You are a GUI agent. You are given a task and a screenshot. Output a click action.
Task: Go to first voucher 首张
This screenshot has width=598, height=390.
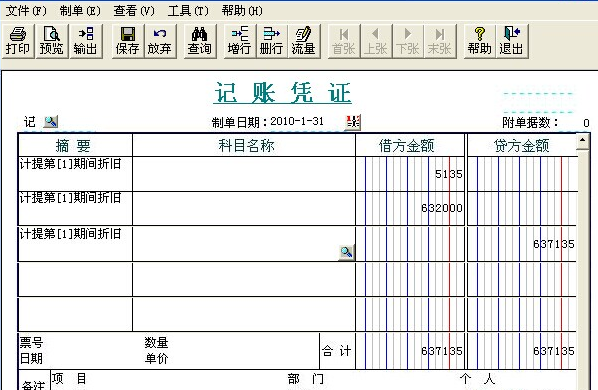pyautogui.click(x=344, y=41)
